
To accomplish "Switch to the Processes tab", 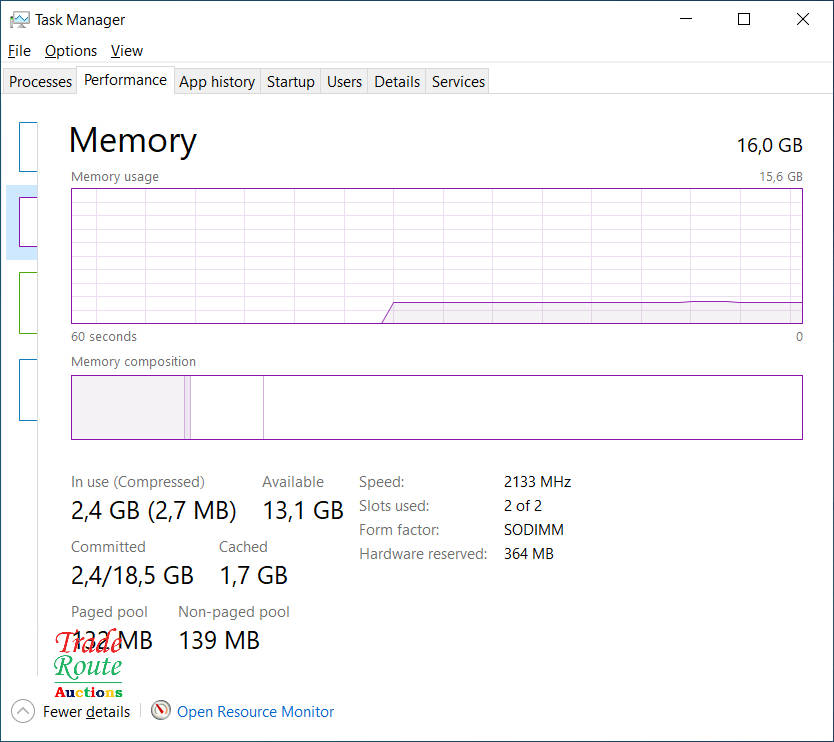I will coord(41,82).
